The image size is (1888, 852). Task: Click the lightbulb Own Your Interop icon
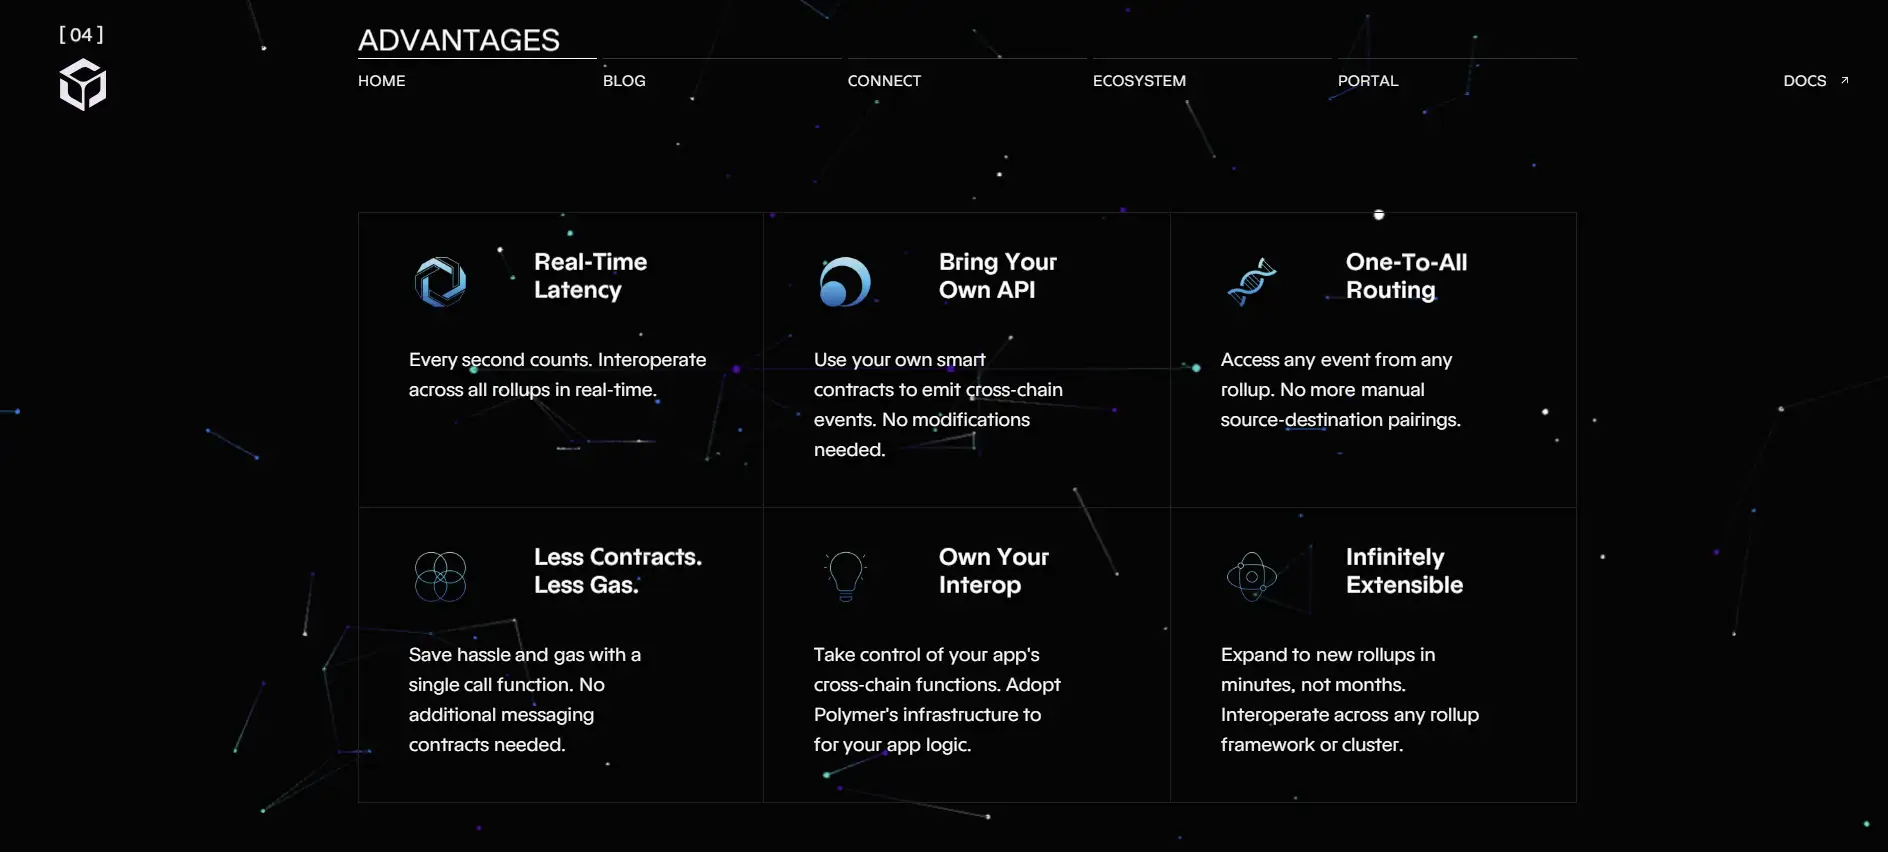point(846,577)
